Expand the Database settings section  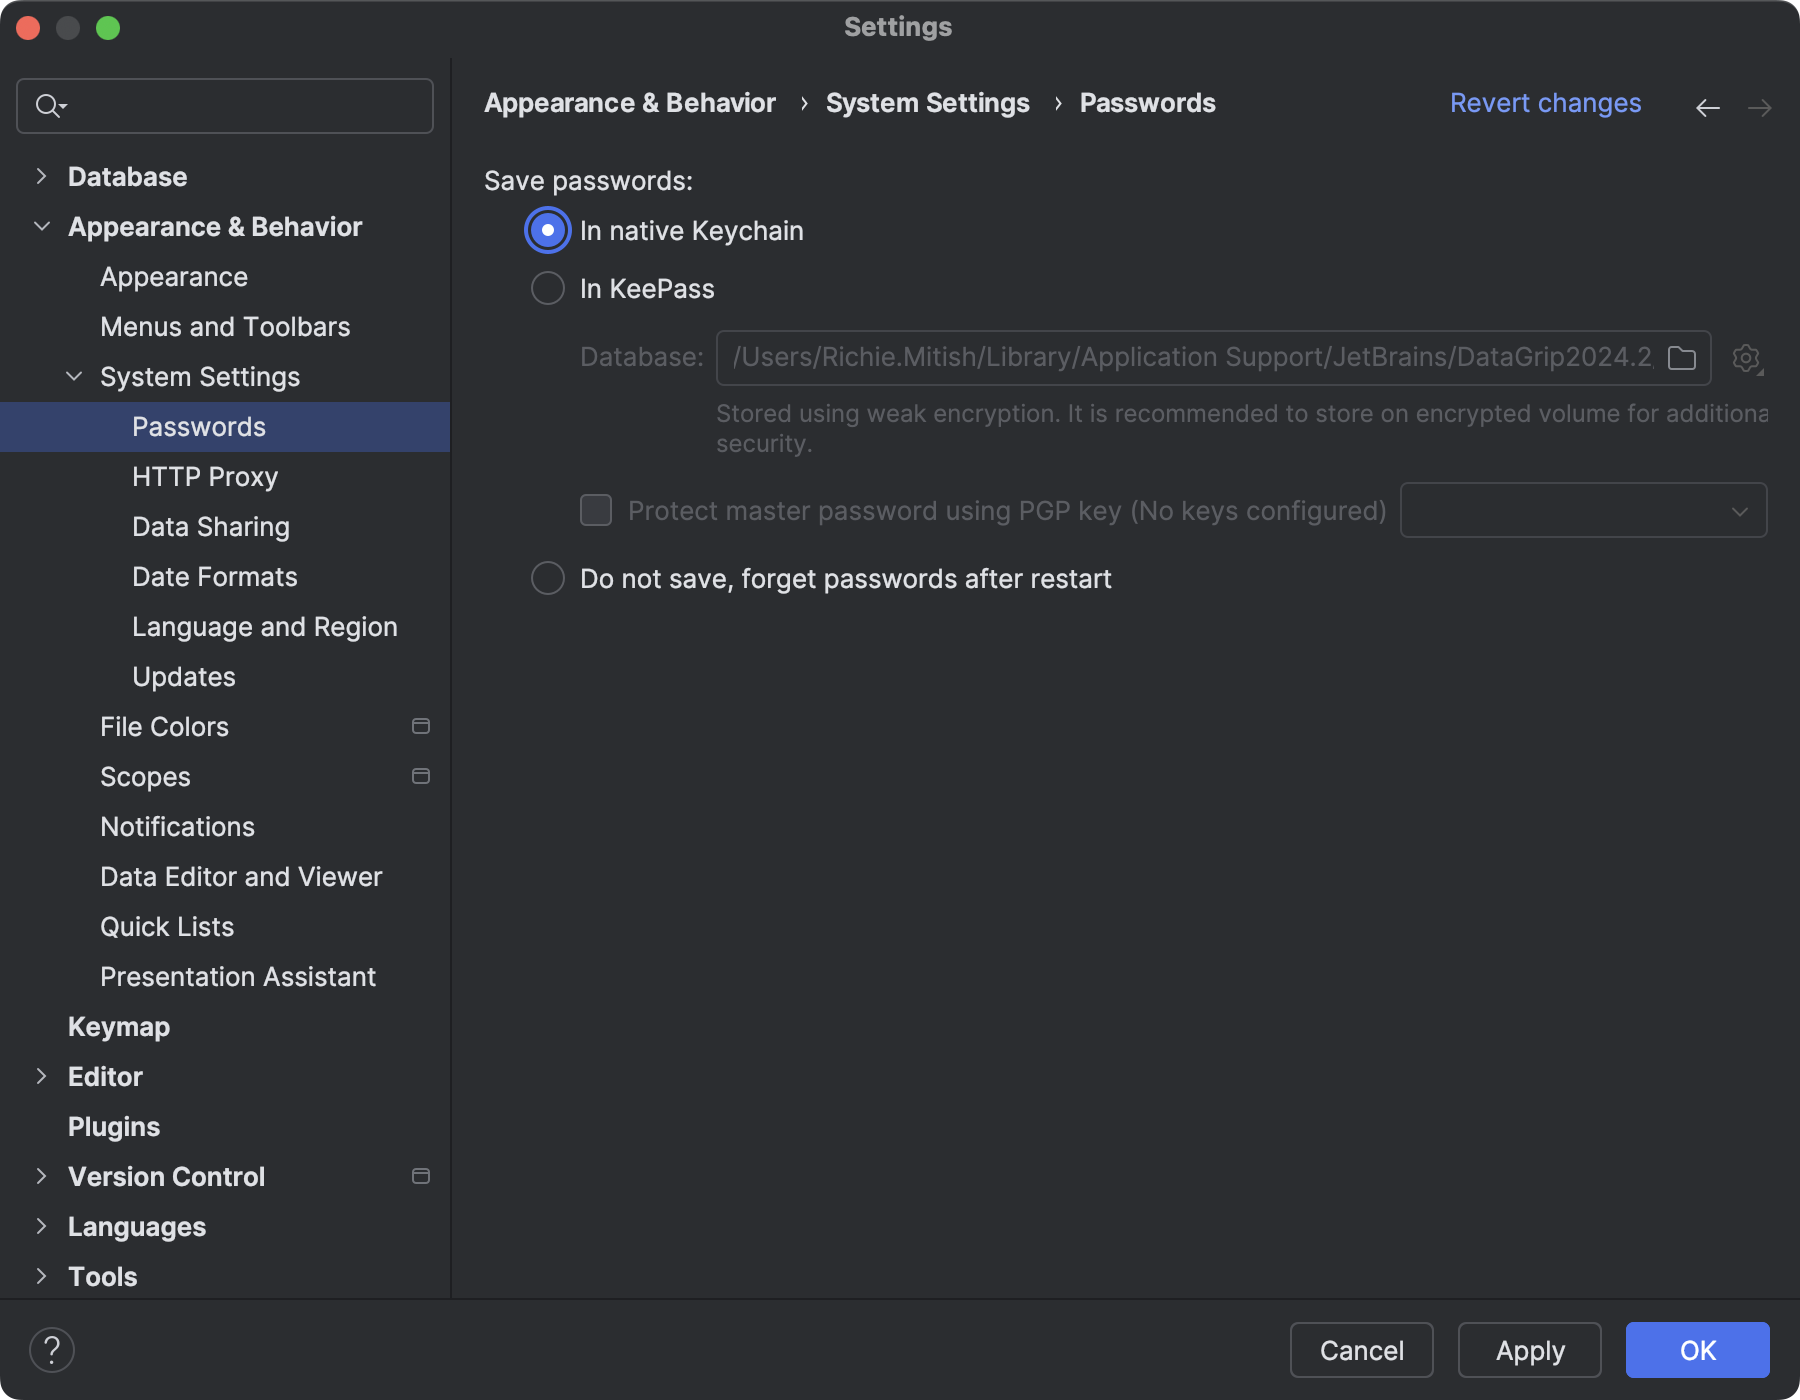[41, 177]
